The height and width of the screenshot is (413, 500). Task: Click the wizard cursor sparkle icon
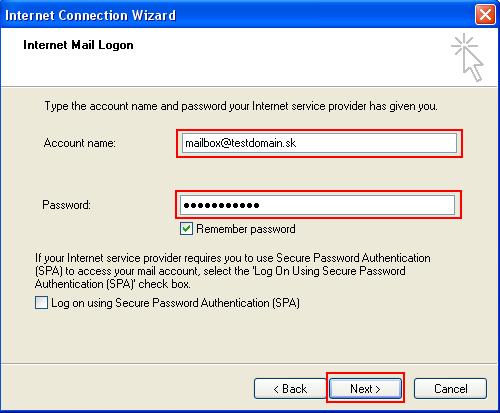[x=467, y=57]
